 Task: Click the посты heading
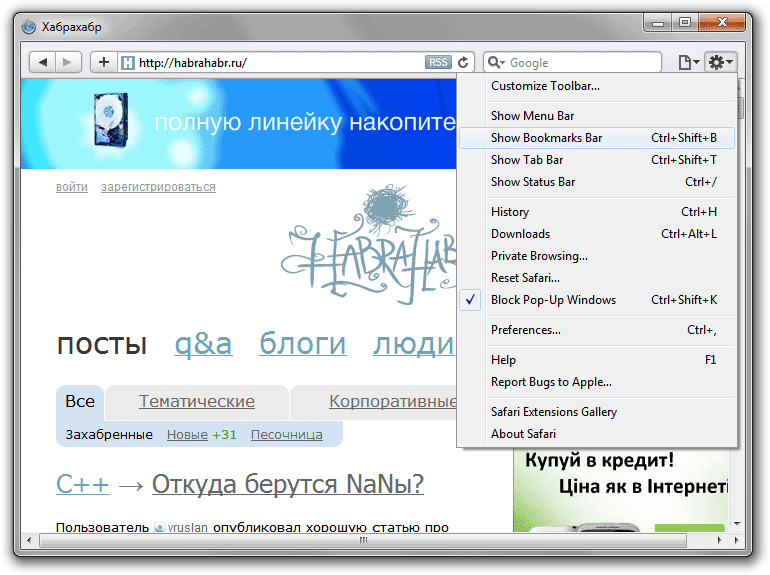102,345
